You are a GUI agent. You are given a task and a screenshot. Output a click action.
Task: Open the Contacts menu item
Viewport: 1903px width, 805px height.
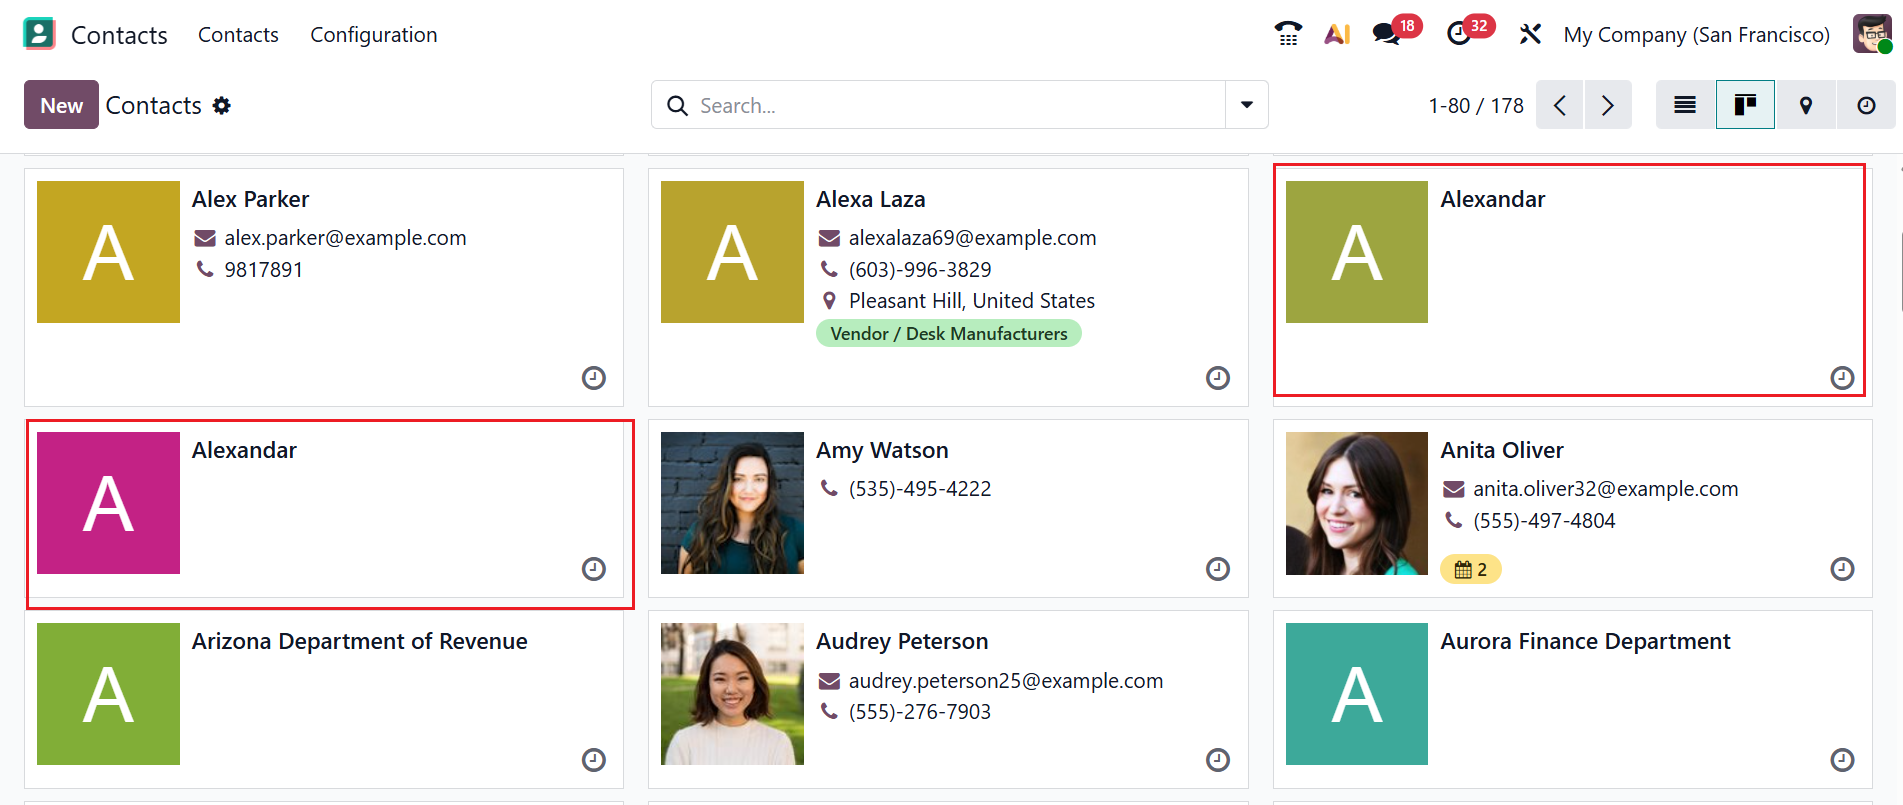pyautogui.click(x=238, y=34)
